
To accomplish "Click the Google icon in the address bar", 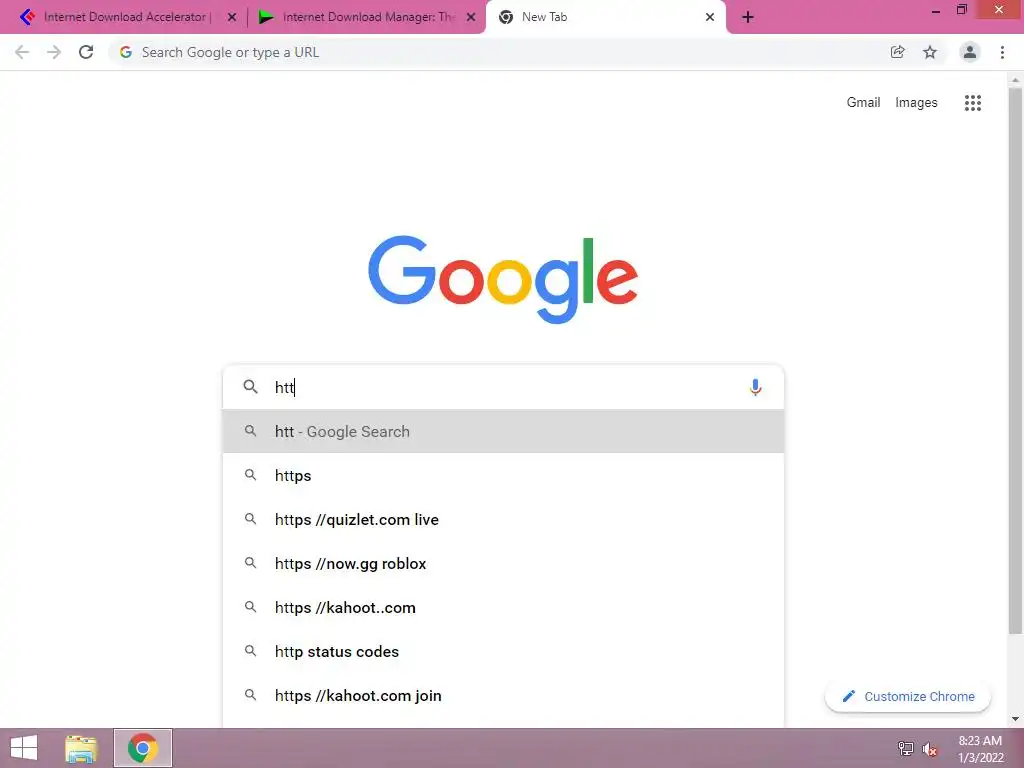I will click(126, 52).
